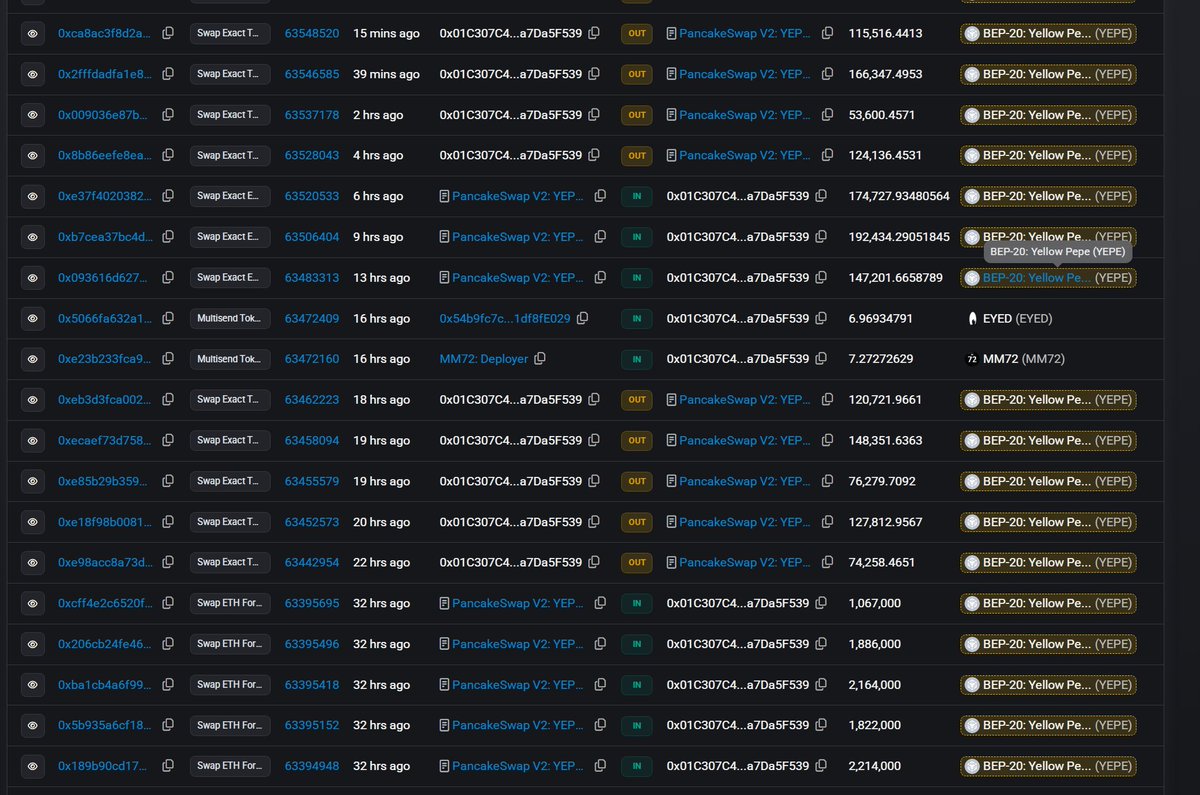
Task: Copy the sender address in block 63548520 row
Action: tap(594, 33)
